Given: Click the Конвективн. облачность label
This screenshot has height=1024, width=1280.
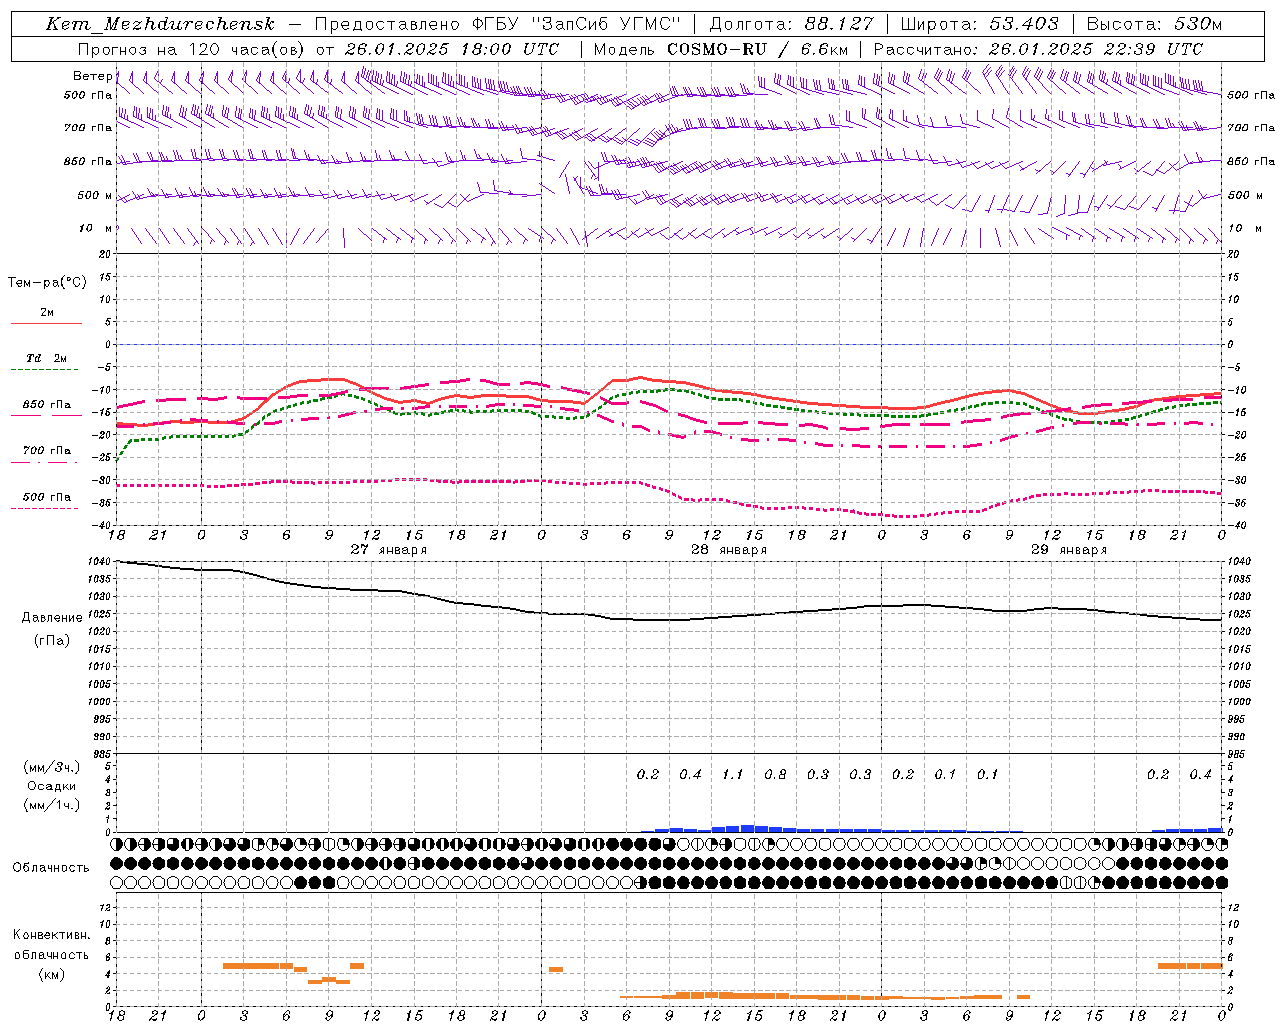Looking at the screenshot, I should [x=51, y=945].
